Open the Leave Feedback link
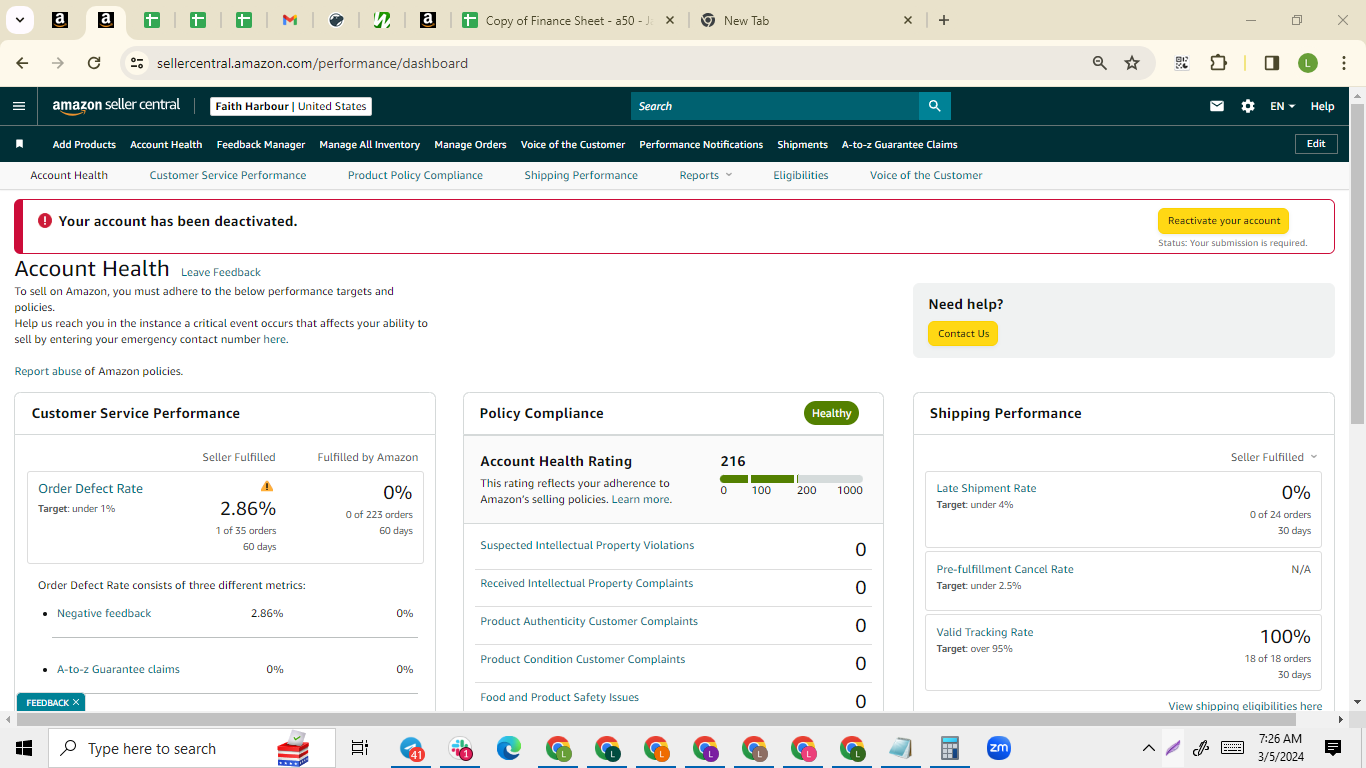 221,272
